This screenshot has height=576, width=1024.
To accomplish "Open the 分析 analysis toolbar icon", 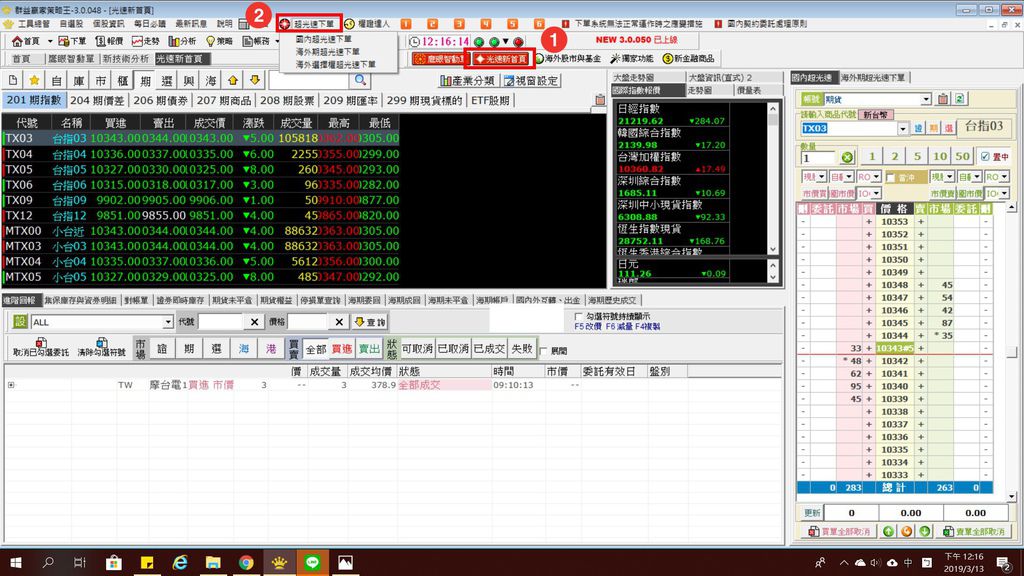I will pos(182,41).
